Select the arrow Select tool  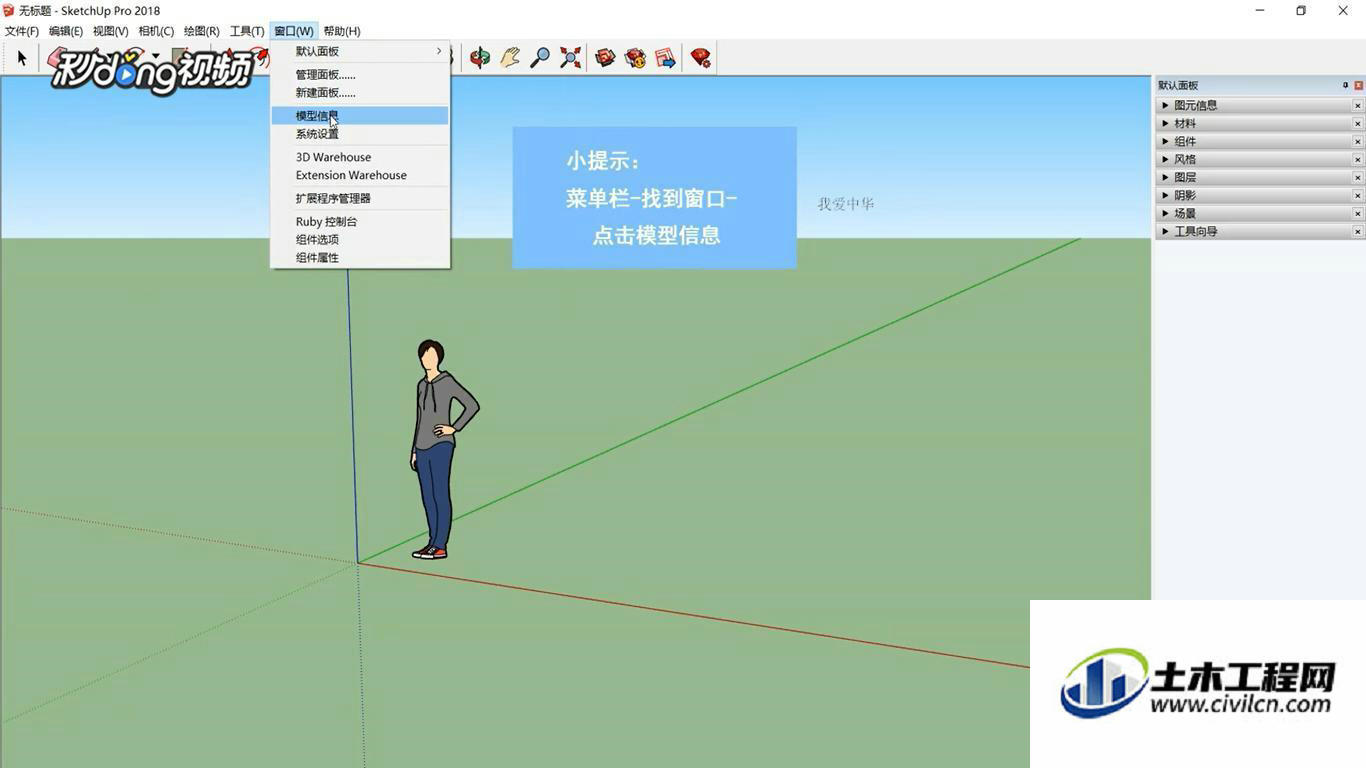[x=21, y=58]
